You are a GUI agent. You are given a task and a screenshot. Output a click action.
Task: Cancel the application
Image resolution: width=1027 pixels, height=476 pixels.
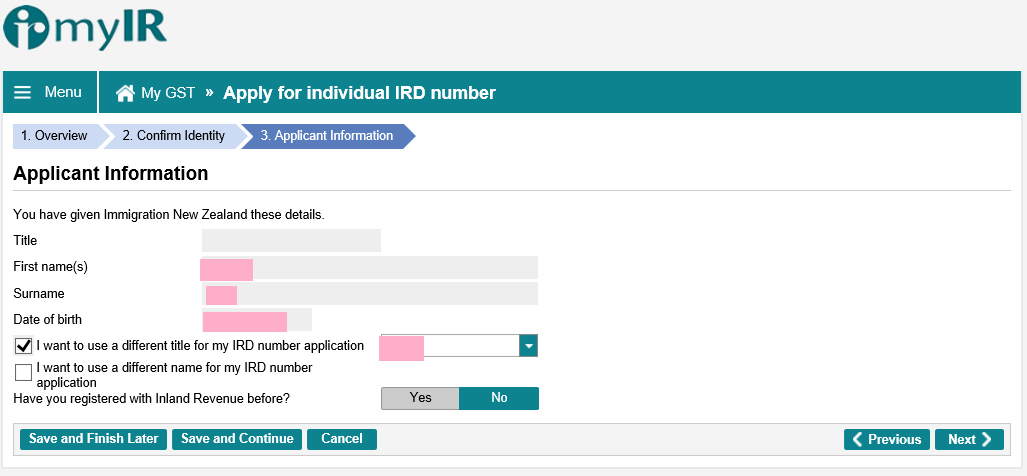tap(341, 439)
